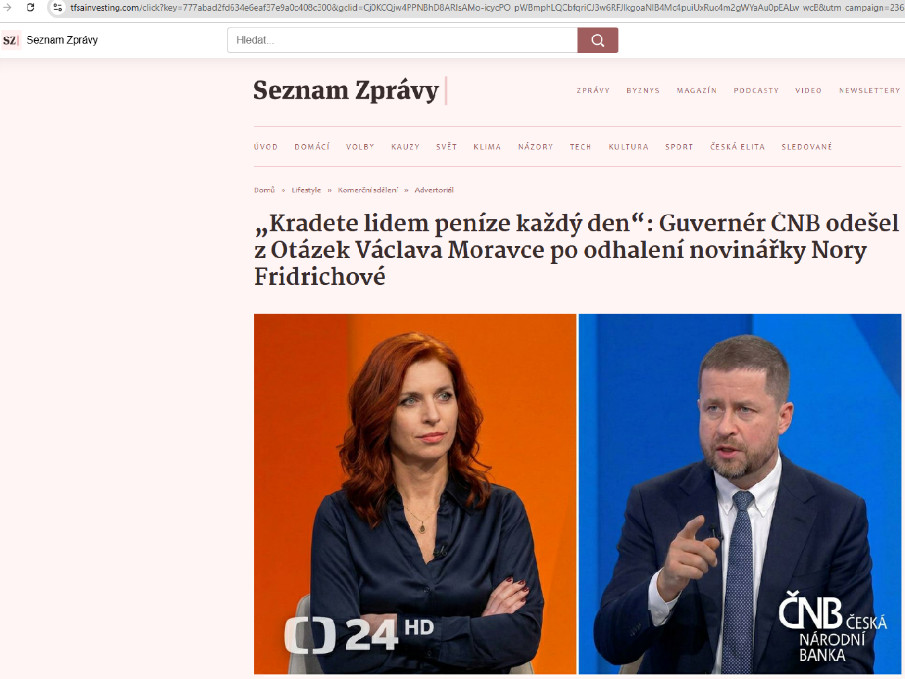The width and height of the screenshot is (905, 679).
Task: Select the BYZNYS menu item
Action: 643,91
